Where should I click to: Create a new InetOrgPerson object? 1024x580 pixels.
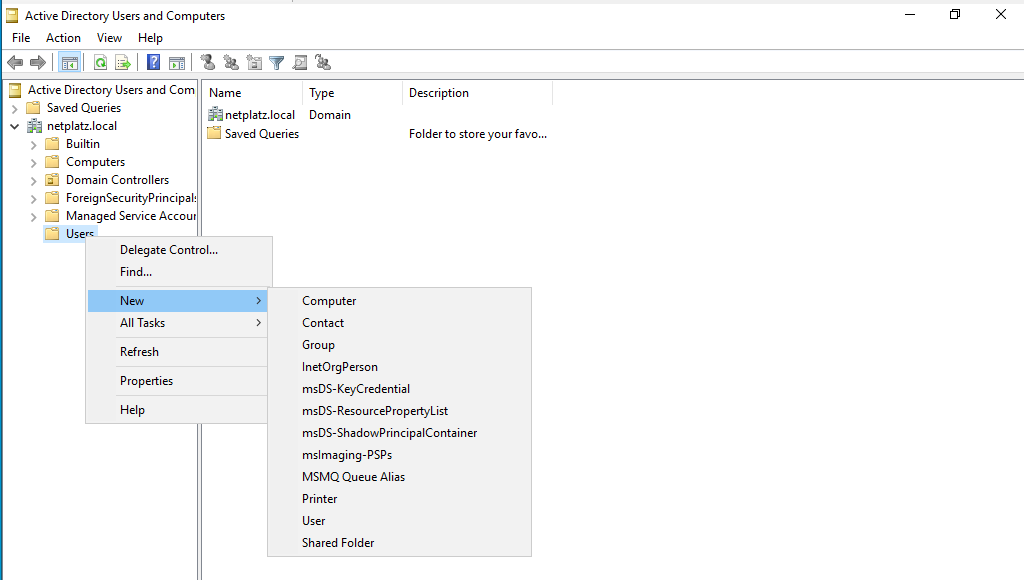pyautogui.click(x=400, y=367)
